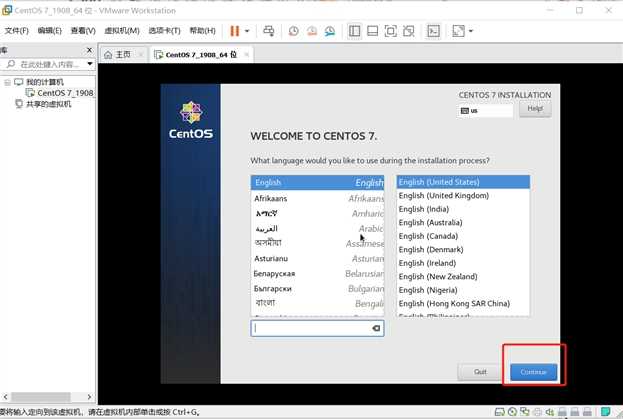This screenshot has width=623, height=419.
Task: Open the power options dropdown beside pause
Action: (x=247, y=31)
